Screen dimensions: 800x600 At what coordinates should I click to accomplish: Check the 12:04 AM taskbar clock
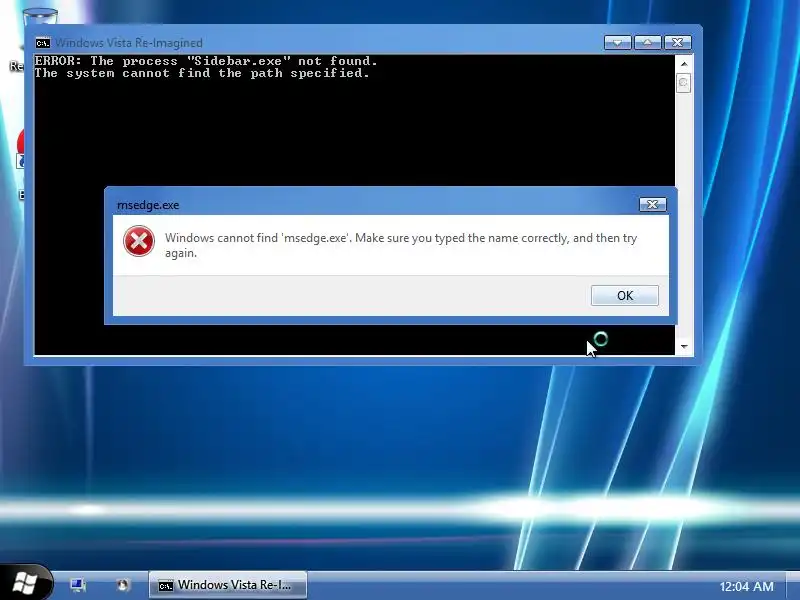[x=746, y=587]
